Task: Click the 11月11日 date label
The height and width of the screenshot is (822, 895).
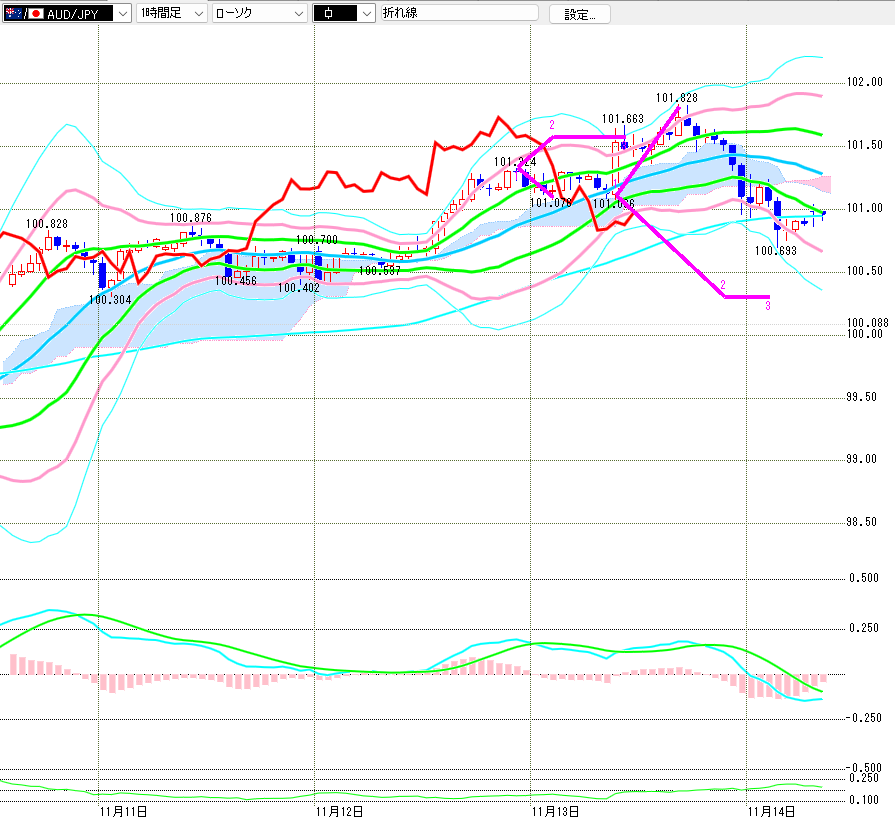Action: (x=124, y=810)
